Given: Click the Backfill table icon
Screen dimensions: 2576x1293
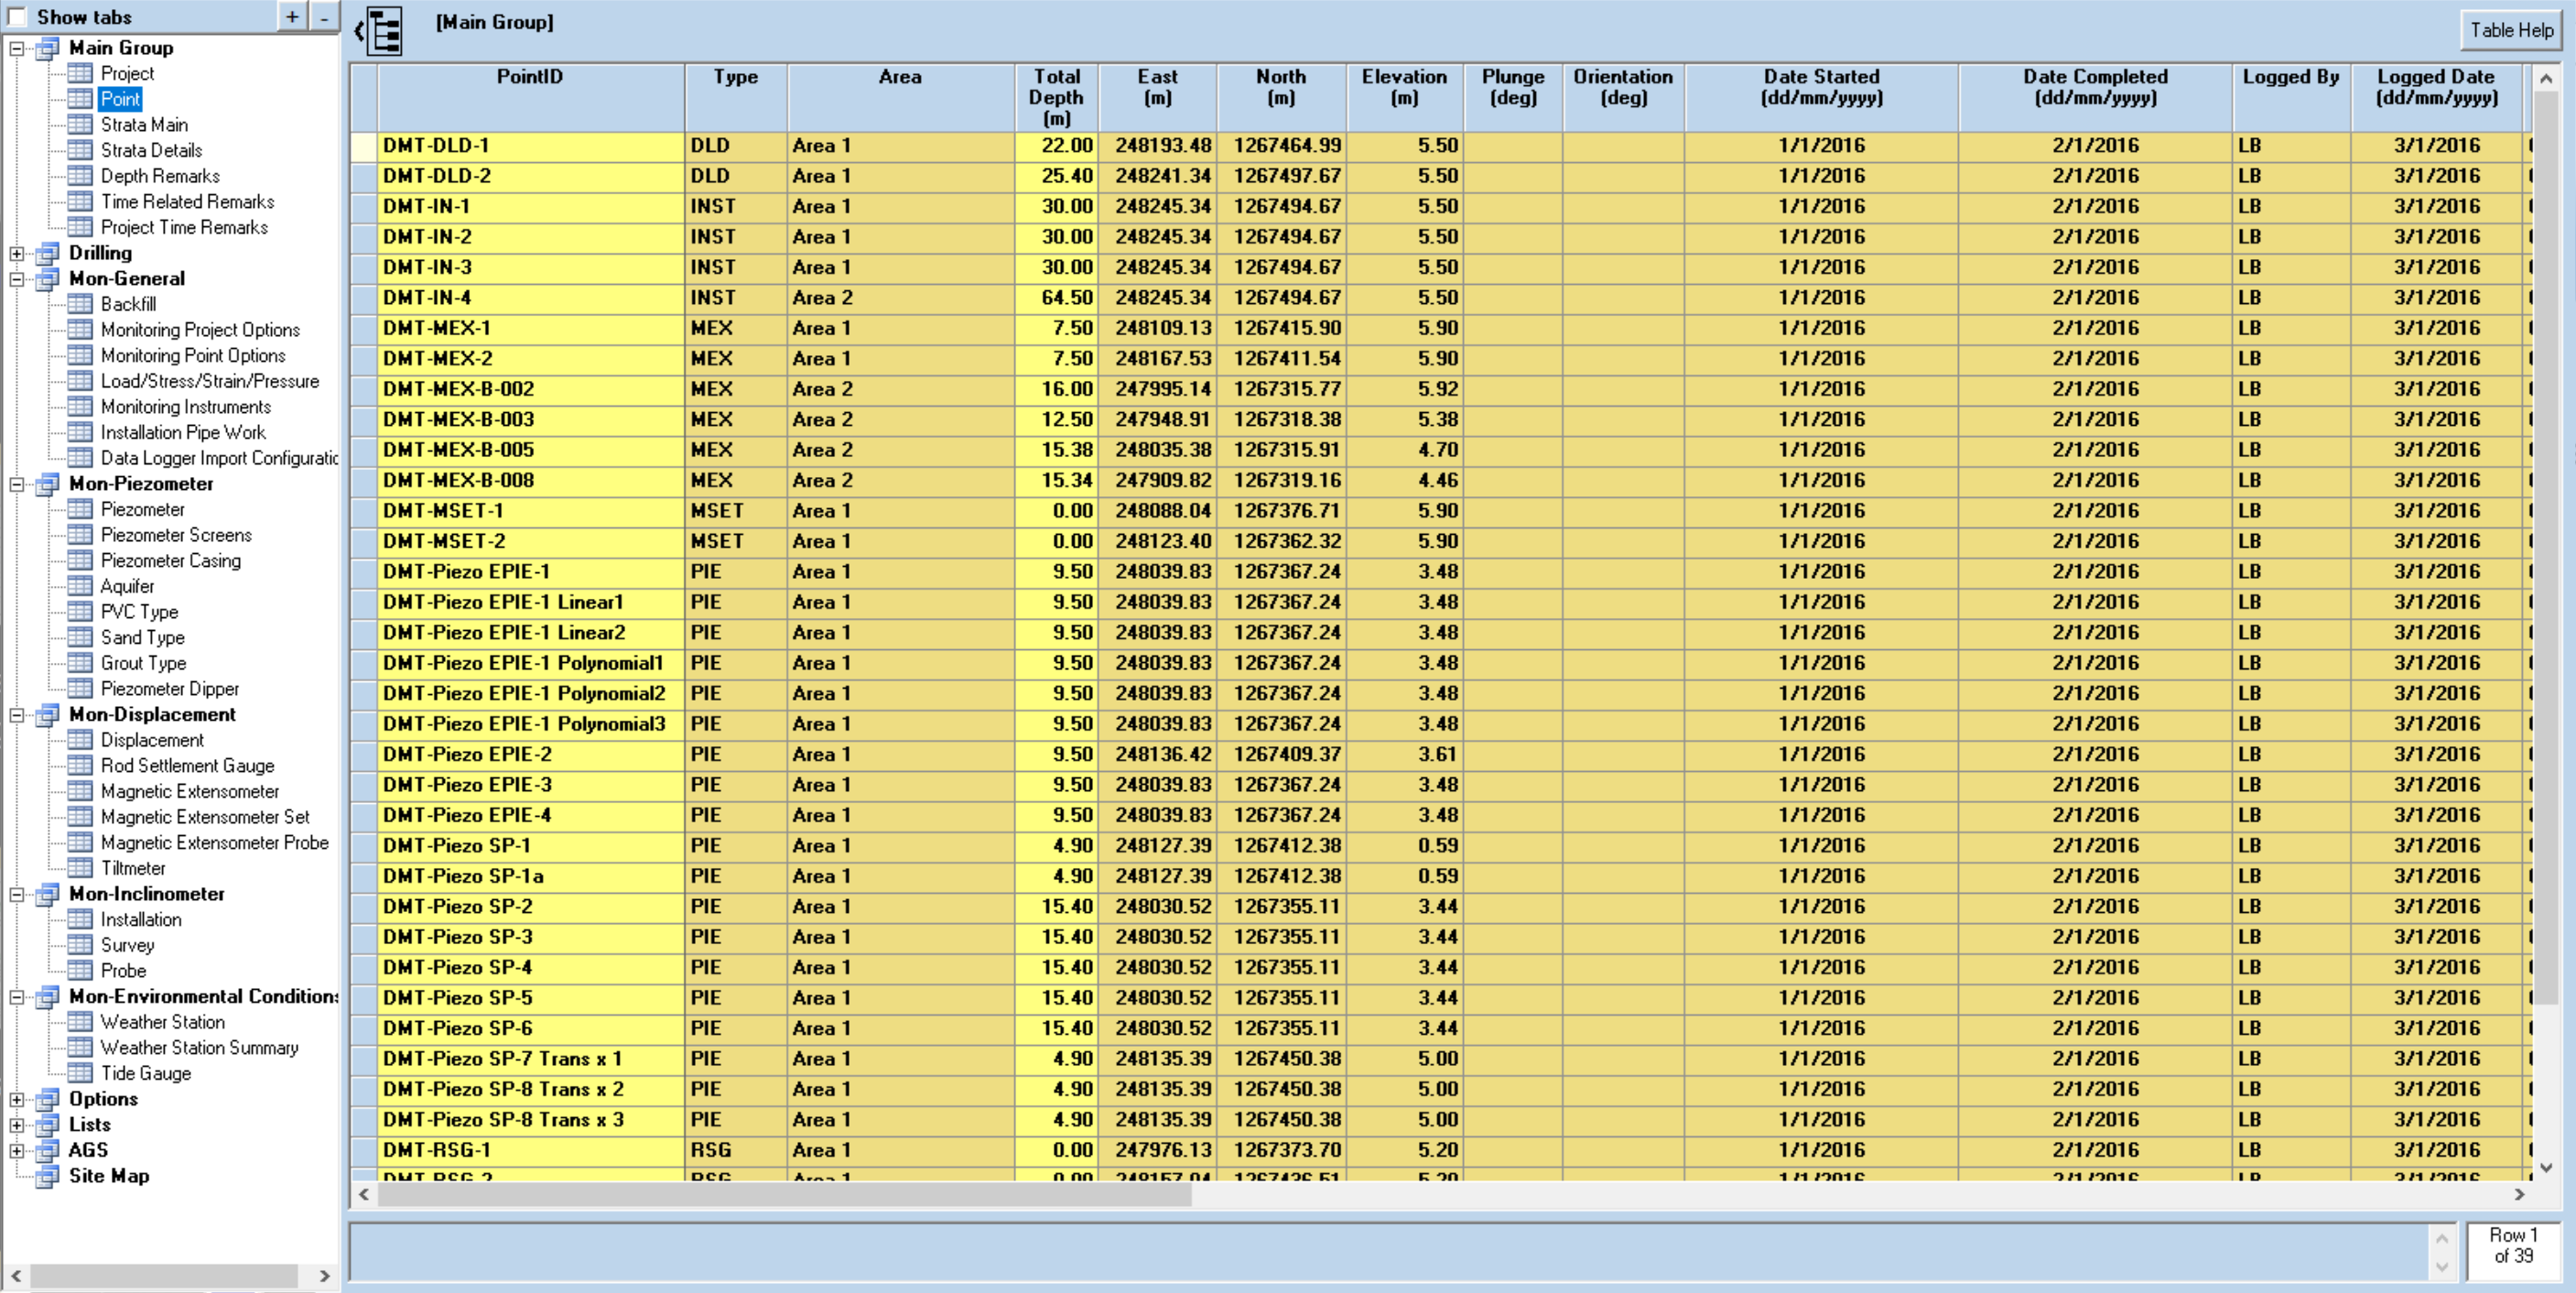Looking at the screenshot, I should (x=80, y=304).
